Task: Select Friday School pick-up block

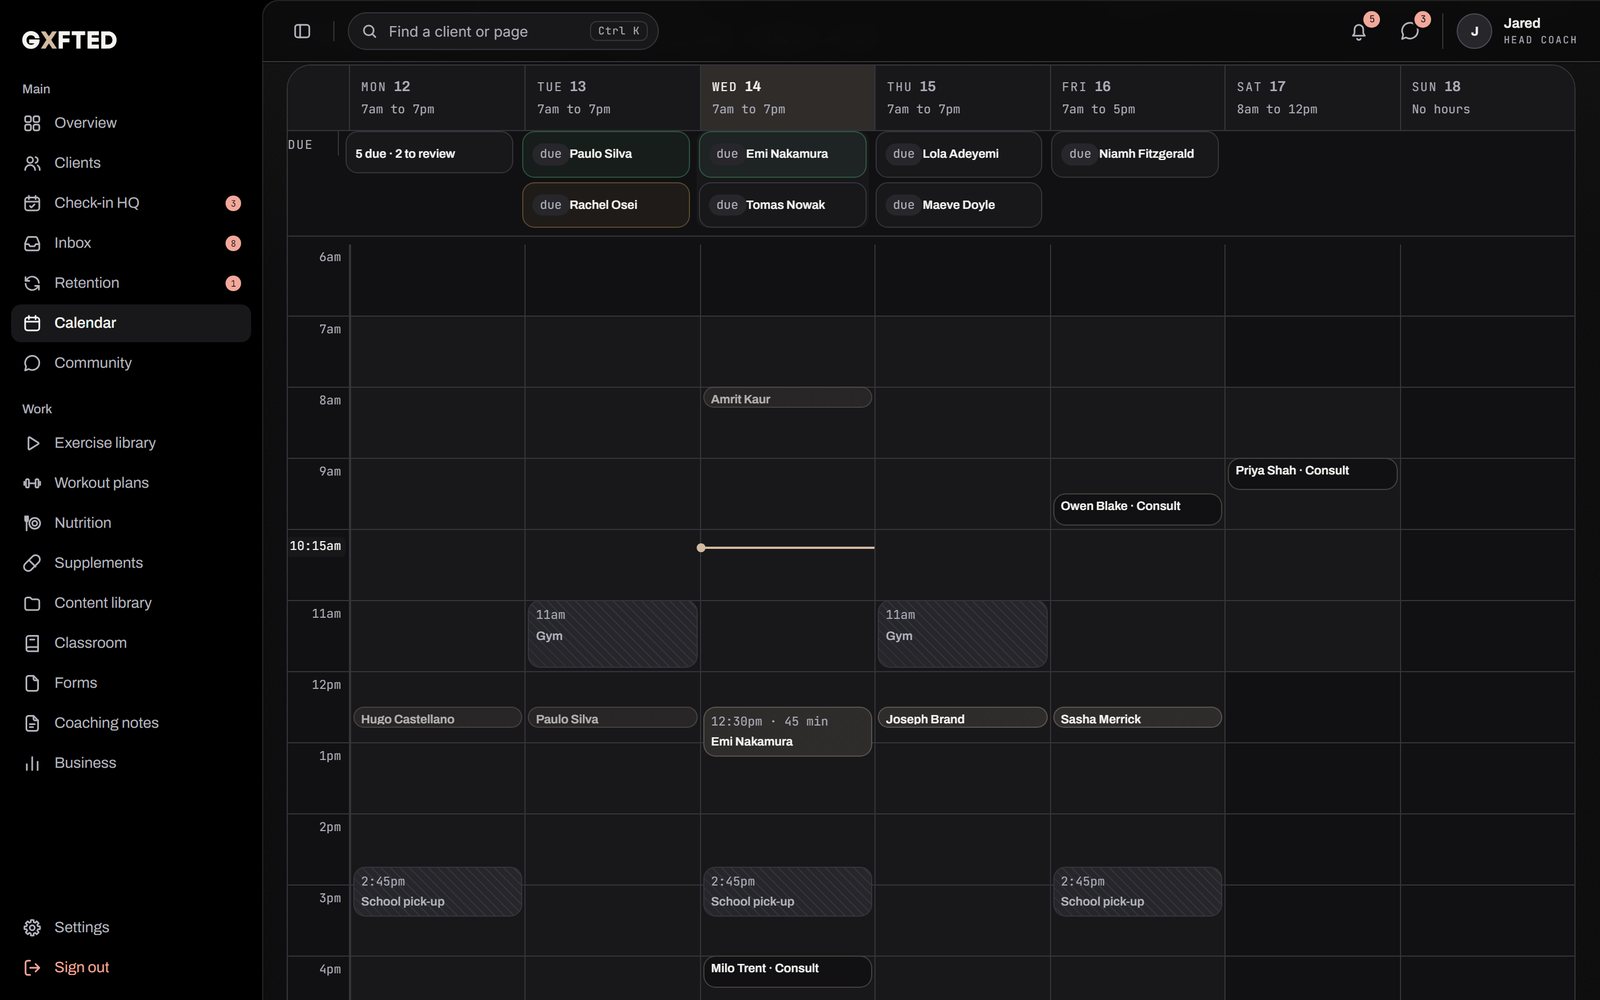Action: pyautogui.click(x=1137, y=891)
